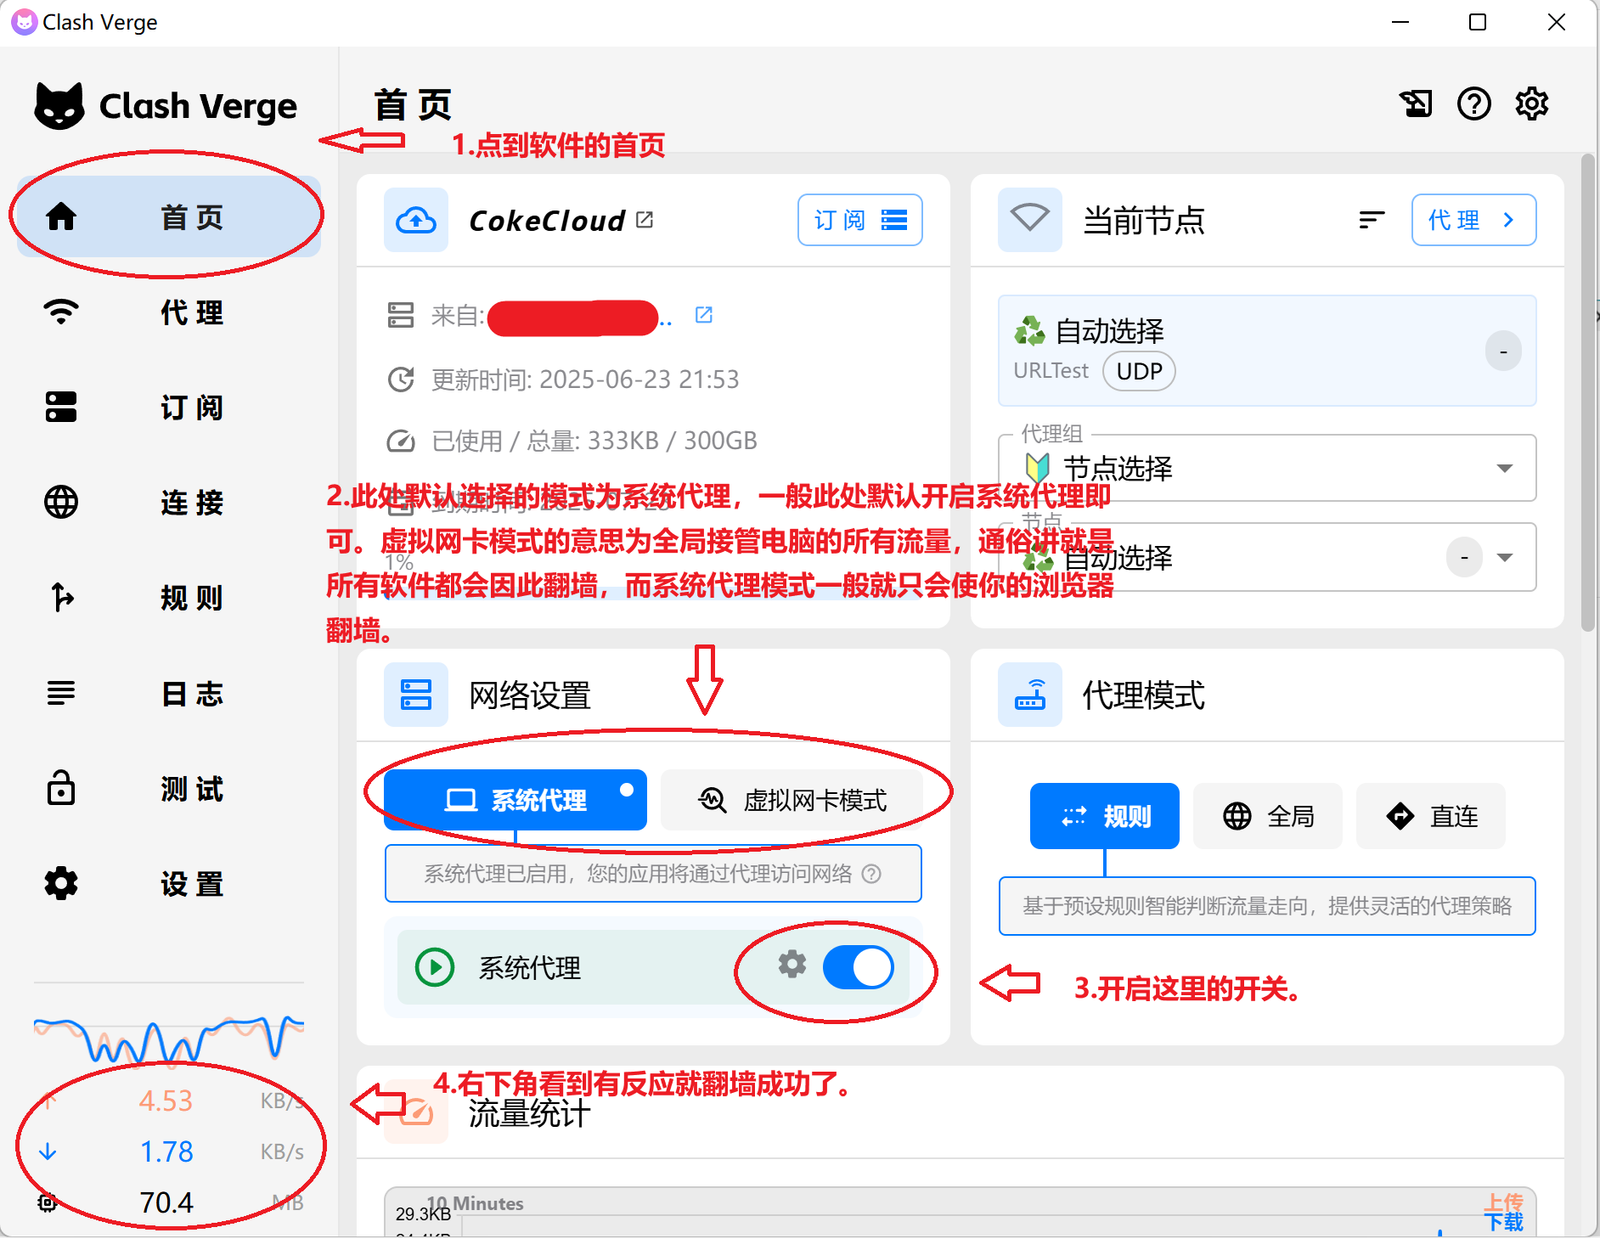Select 全局 proxy mode
1600x1238 pixels.
1268,816
